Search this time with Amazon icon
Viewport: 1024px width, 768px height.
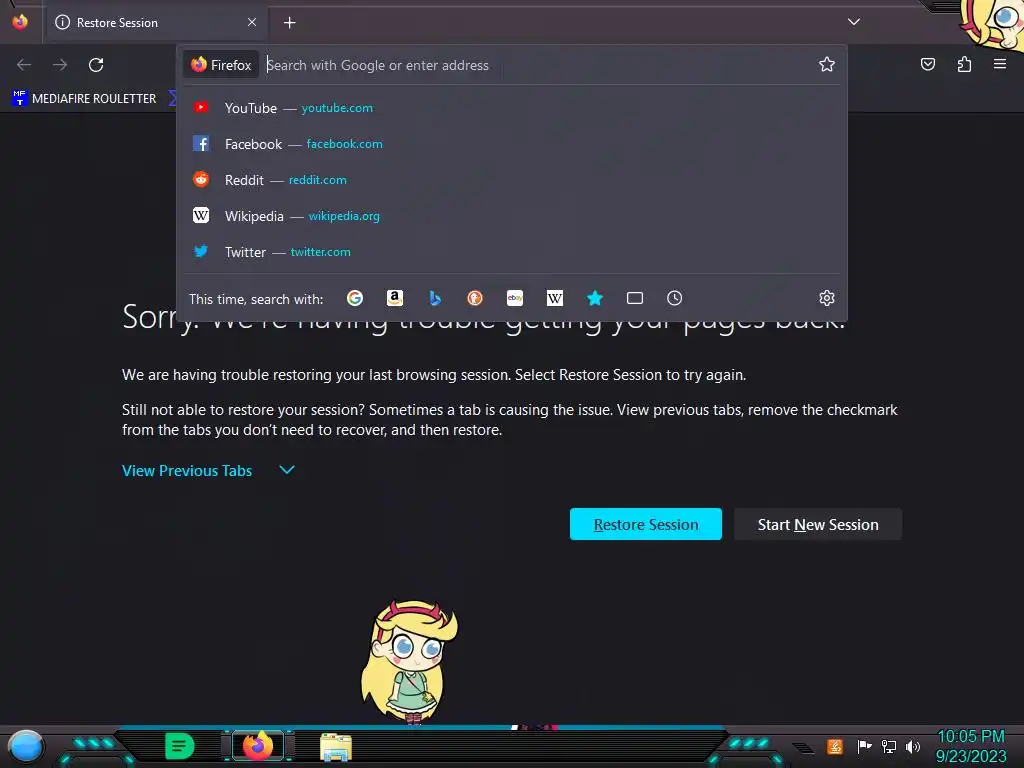click(x=394, y=298)
